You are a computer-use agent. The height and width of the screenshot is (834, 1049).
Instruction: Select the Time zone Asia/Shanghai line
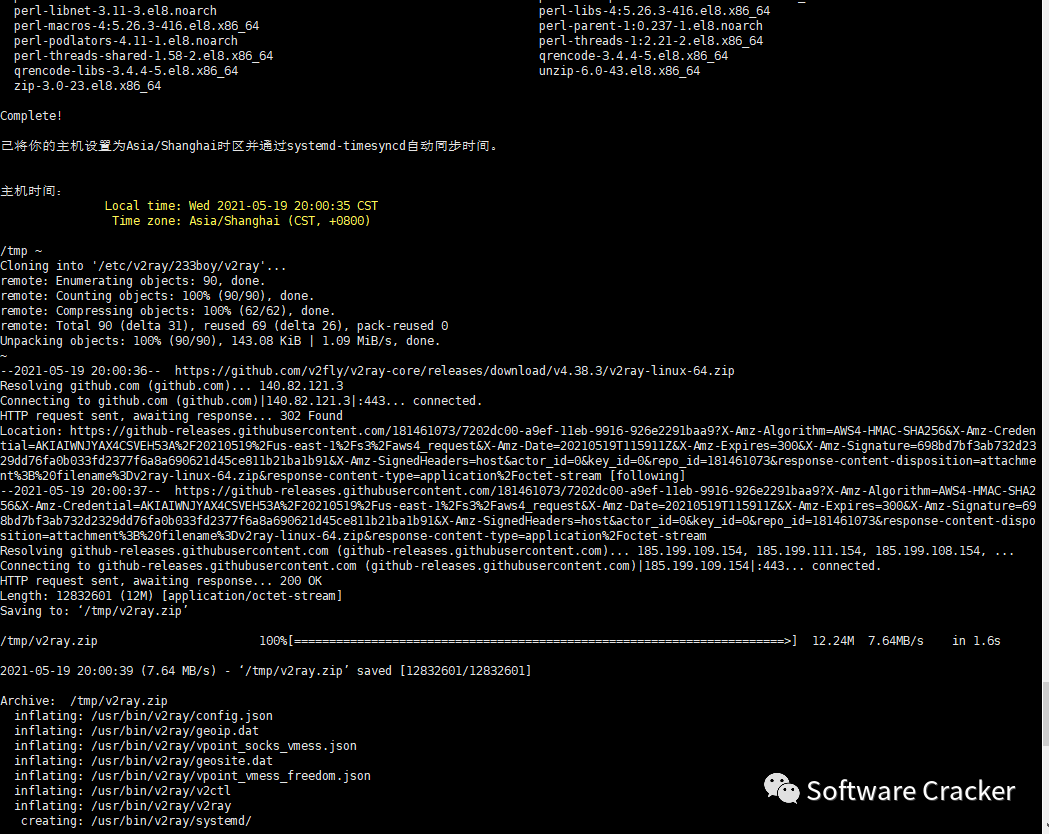[240, 221]
